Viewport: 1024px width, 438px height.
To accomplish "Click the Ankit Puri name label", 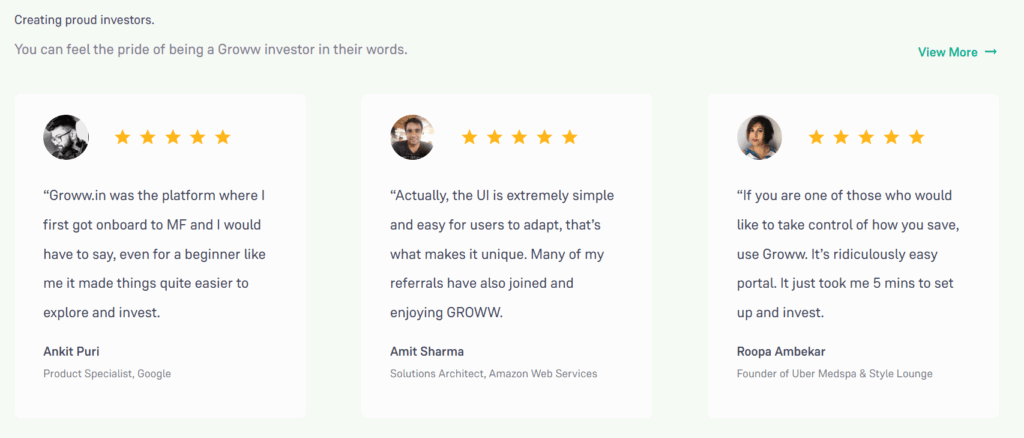I will [71, 352].
